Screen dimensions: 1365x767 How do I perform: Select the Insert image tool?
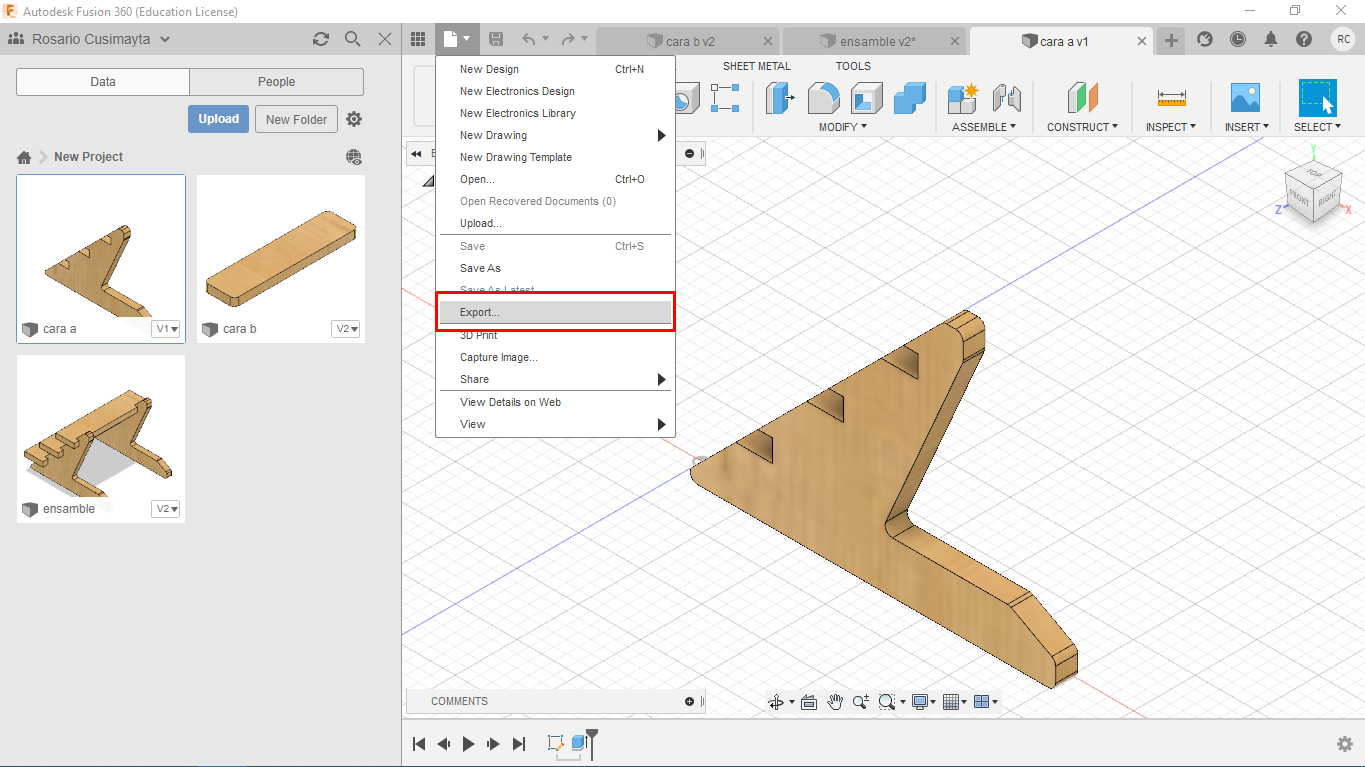tap(1245, 98)
